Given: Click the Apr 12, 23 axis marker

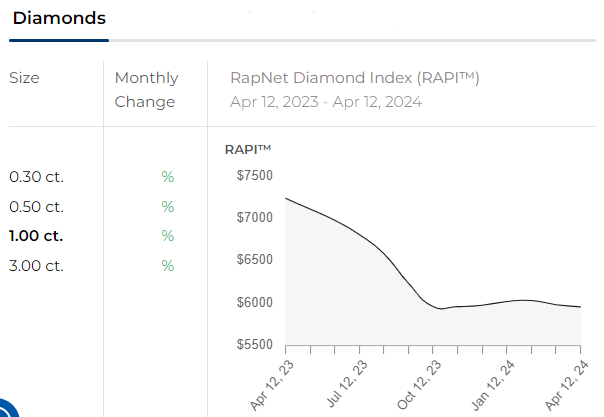Looking at the screenshot, I should tap(272, 385).
